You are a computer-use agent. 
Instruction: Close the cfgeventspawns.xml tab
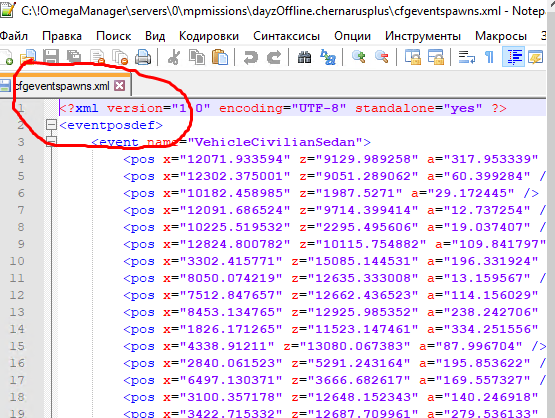tap(120, 86)
